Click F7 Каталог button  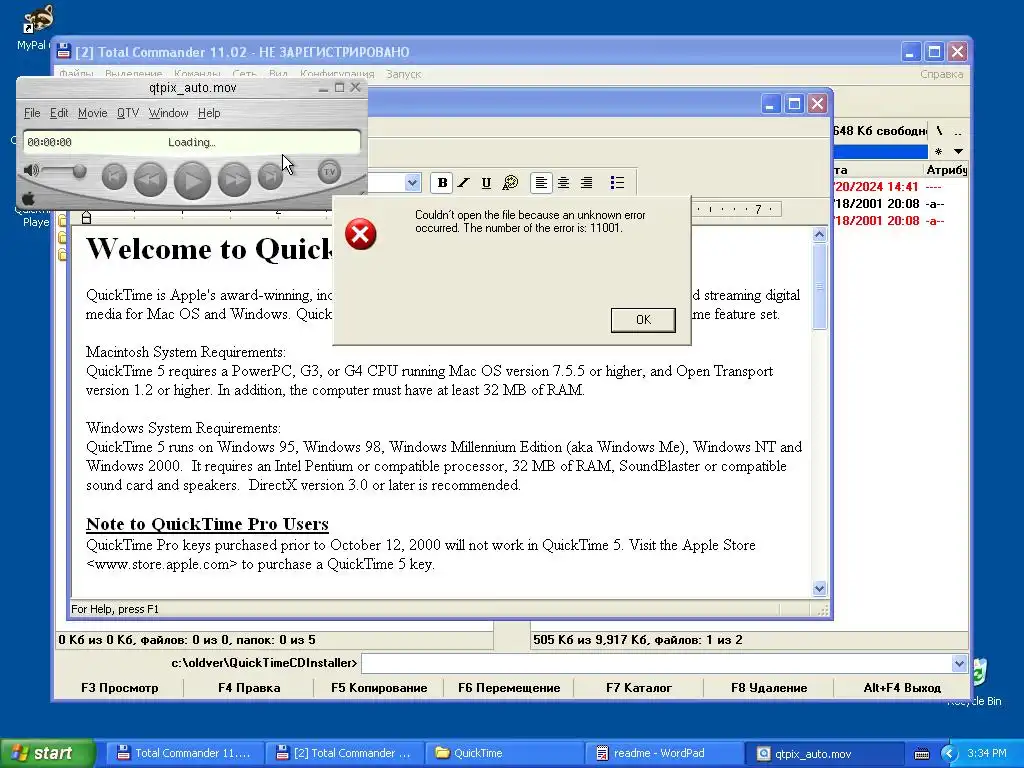[x=639, y=688]
